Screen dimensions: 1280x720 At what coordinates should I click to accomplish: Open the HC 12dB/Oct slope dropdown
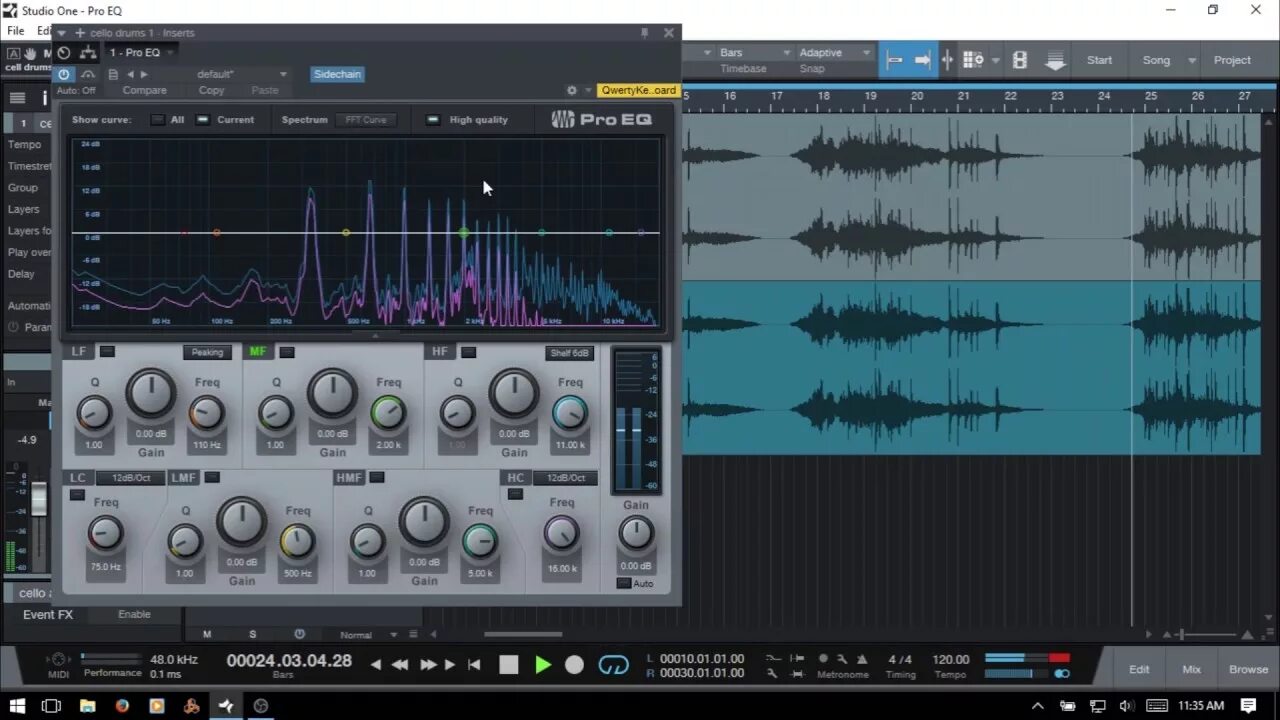(565, 478)
